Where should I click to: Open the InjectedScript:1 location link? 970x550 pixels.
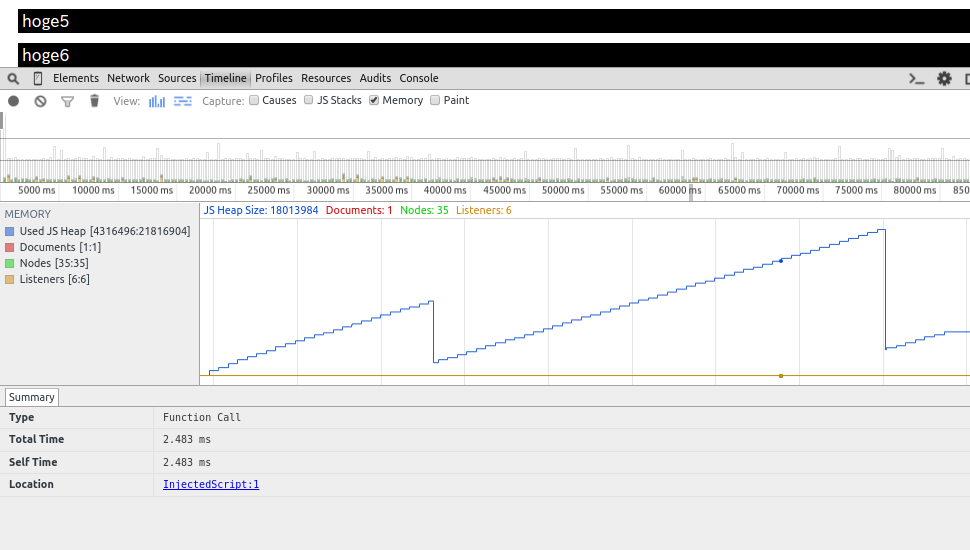(x=211, y=484)
